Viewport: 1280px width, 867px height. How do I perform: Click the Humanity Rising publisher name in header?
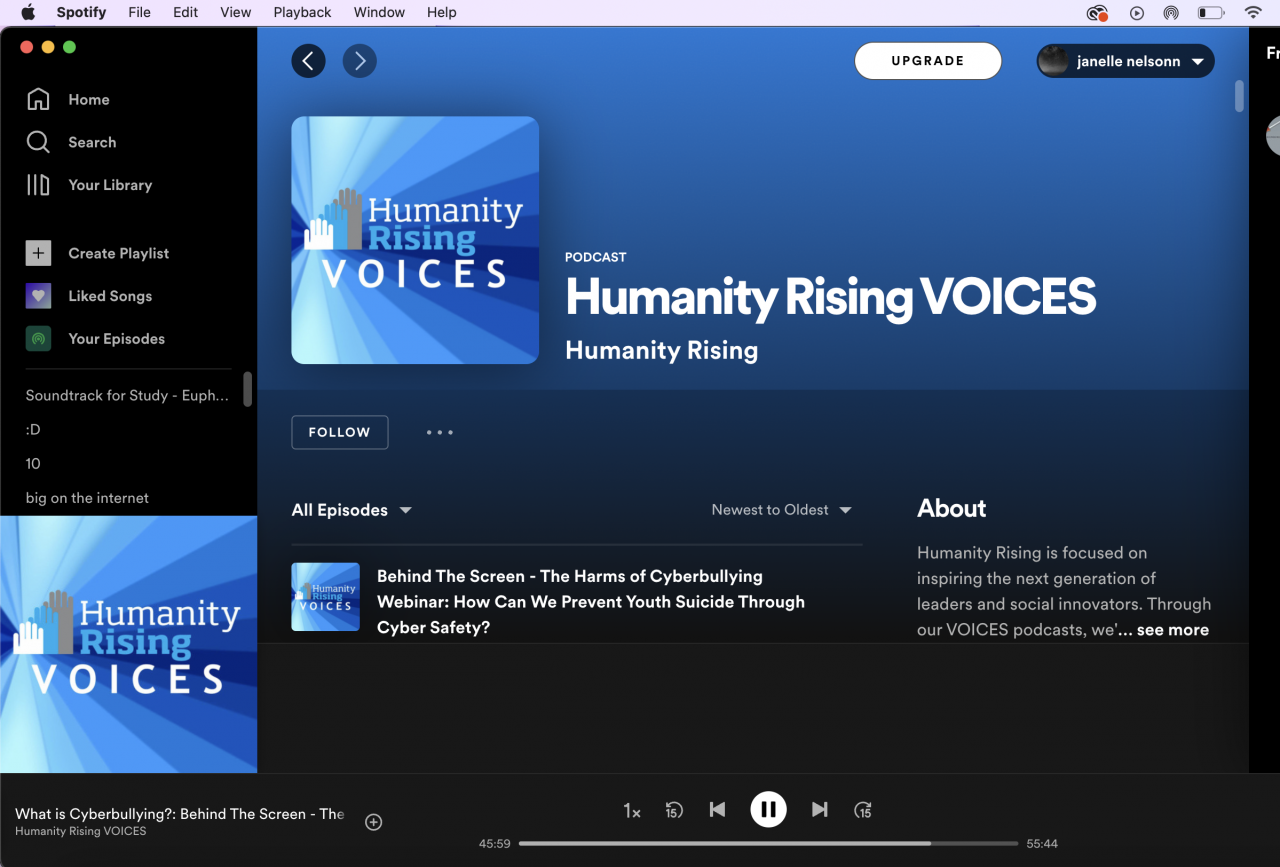pyautogui.click(x=662, y=351)
